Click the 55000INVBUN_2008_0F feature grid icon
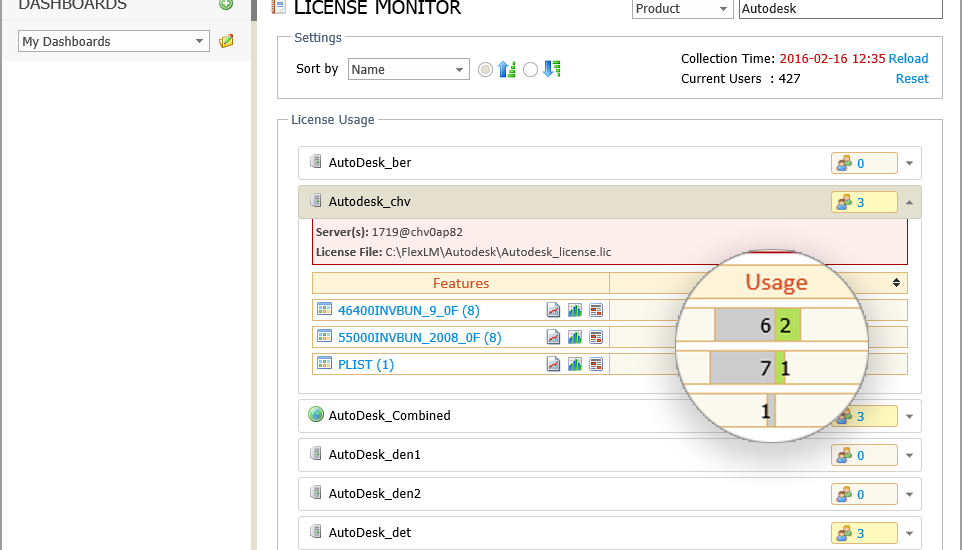 coord(324,336)
